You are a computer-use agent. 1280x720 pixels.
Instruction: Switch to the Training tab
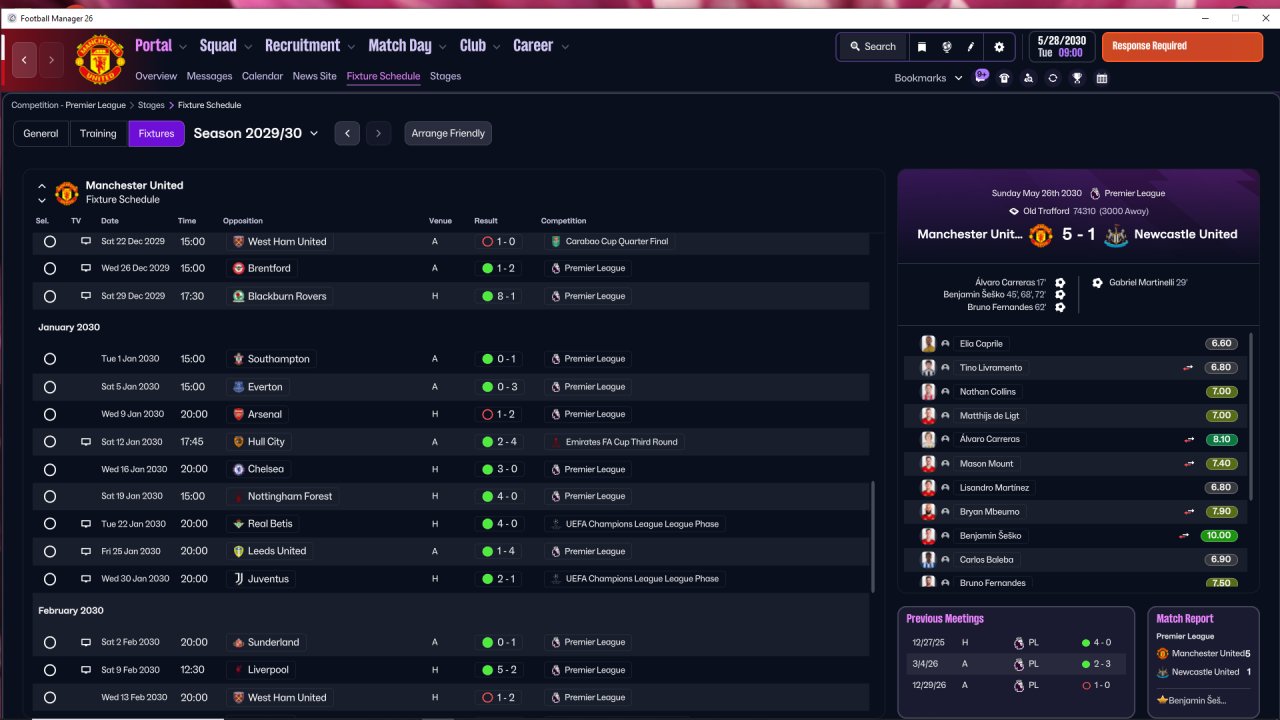coord(99,133)
